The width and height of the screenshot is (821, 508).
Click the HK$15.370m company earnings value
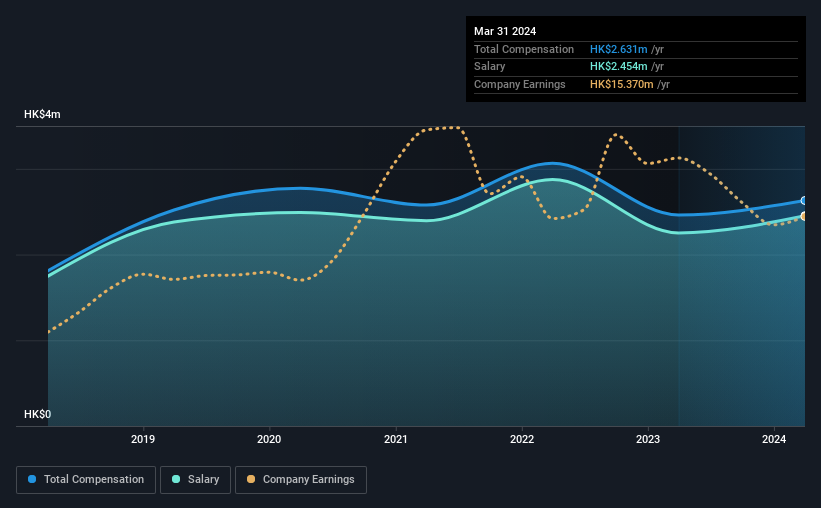[x=622, y=84]
